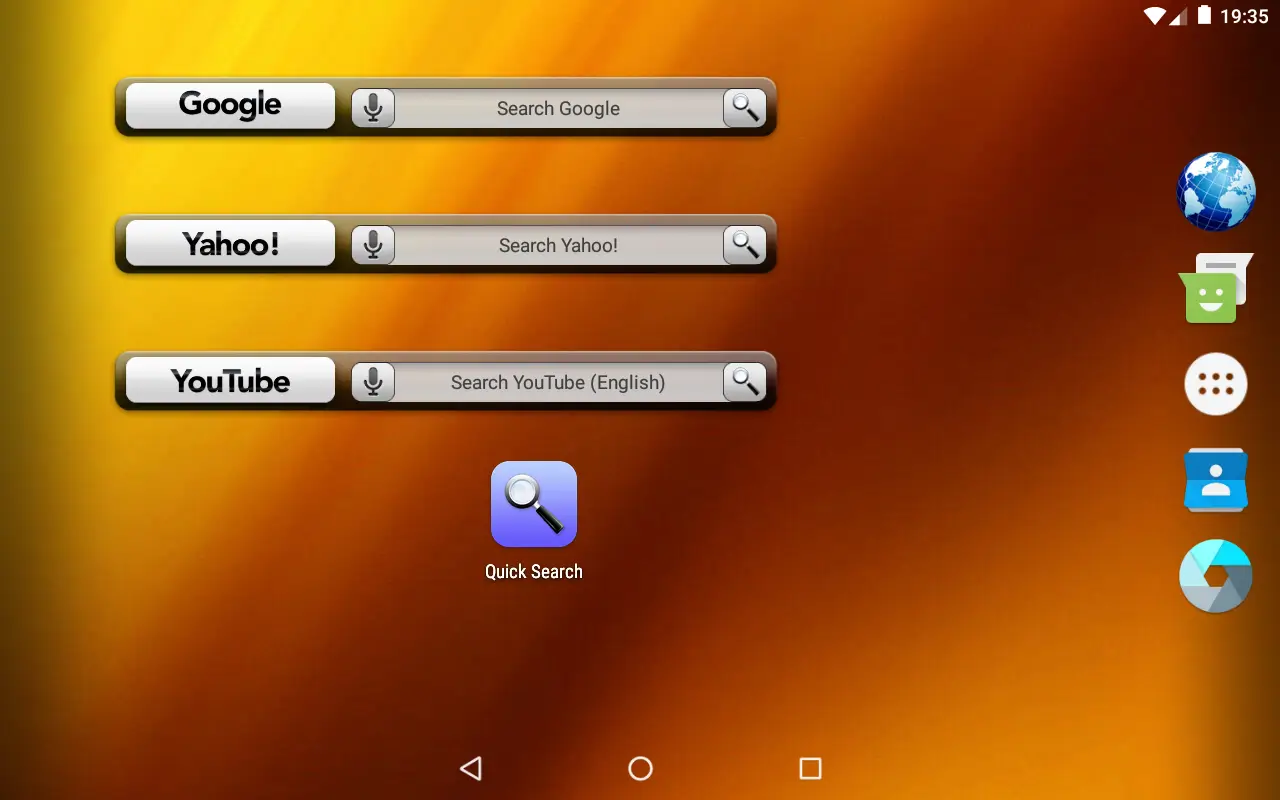Tap the Google label on the search widget
The width and height of the screenshot is (1280, 800).
click(228, 105)
